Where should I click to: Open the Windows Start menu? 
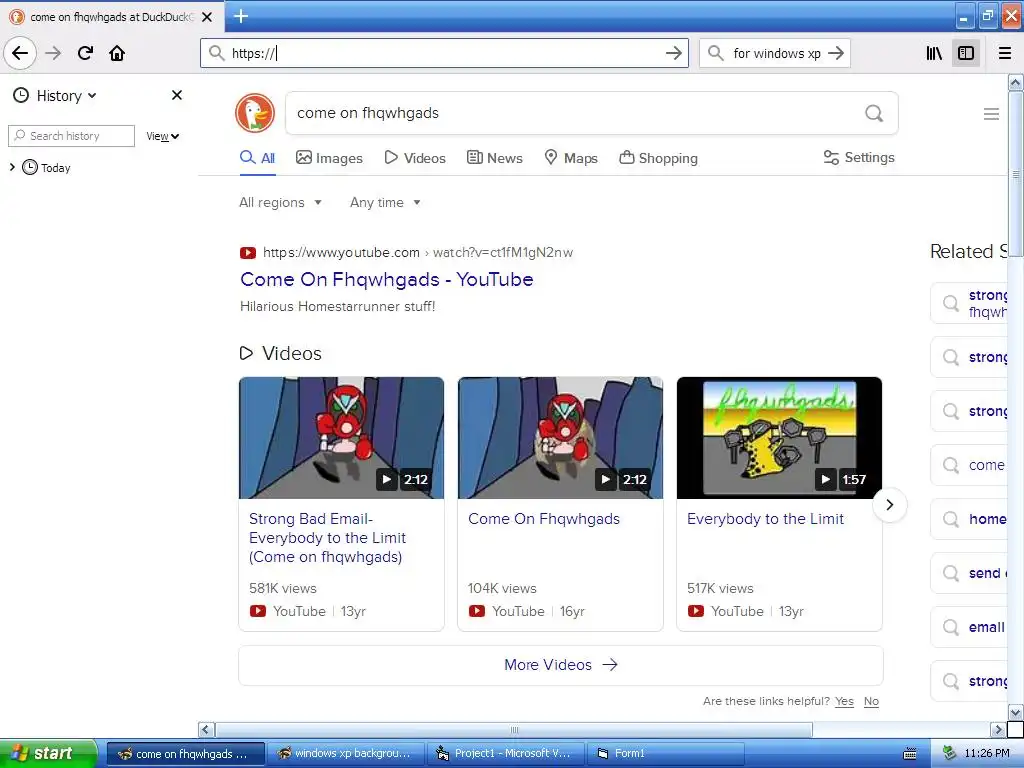[x=47, y=753]
